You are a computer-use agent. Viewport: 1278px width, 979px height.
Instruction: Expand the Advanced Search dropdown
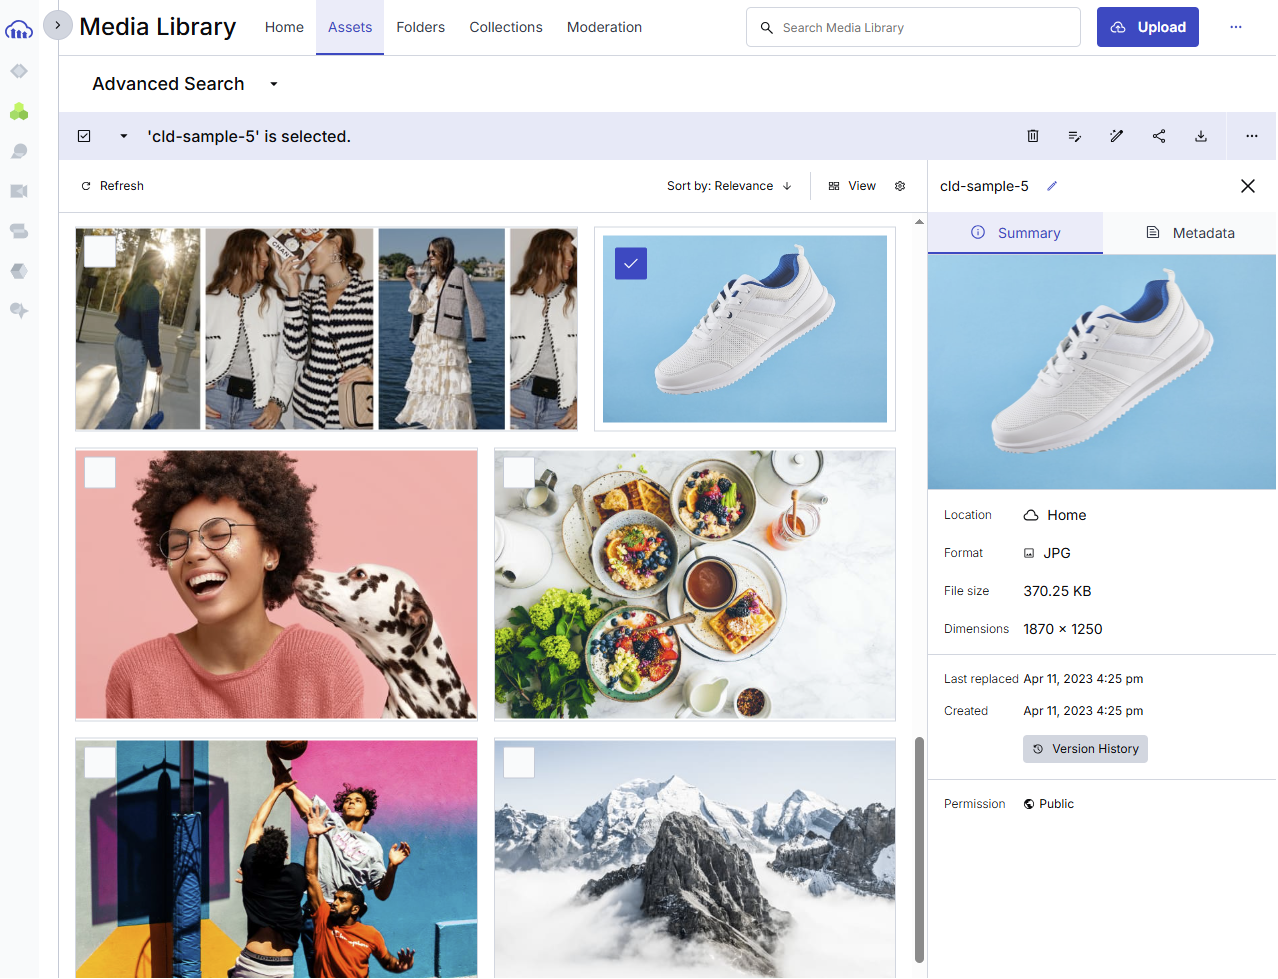(x=273, y=84)
